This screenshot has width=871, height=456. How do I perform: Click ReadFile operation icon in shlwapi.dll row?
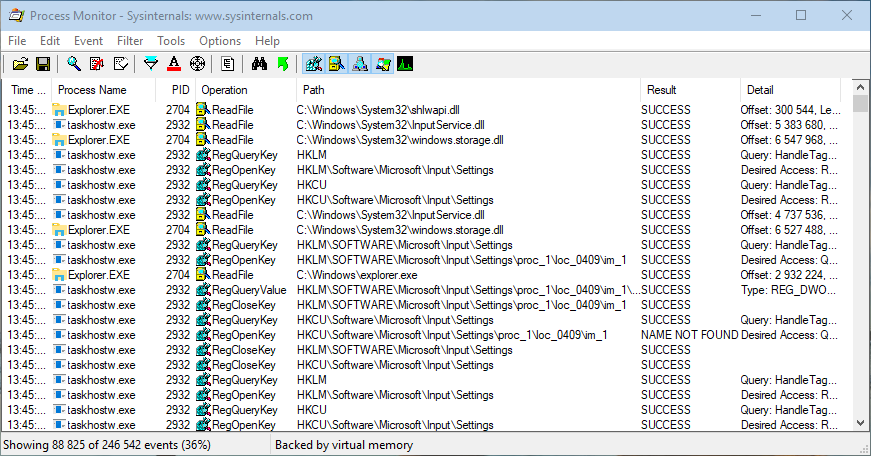click(x=203, y=110)
